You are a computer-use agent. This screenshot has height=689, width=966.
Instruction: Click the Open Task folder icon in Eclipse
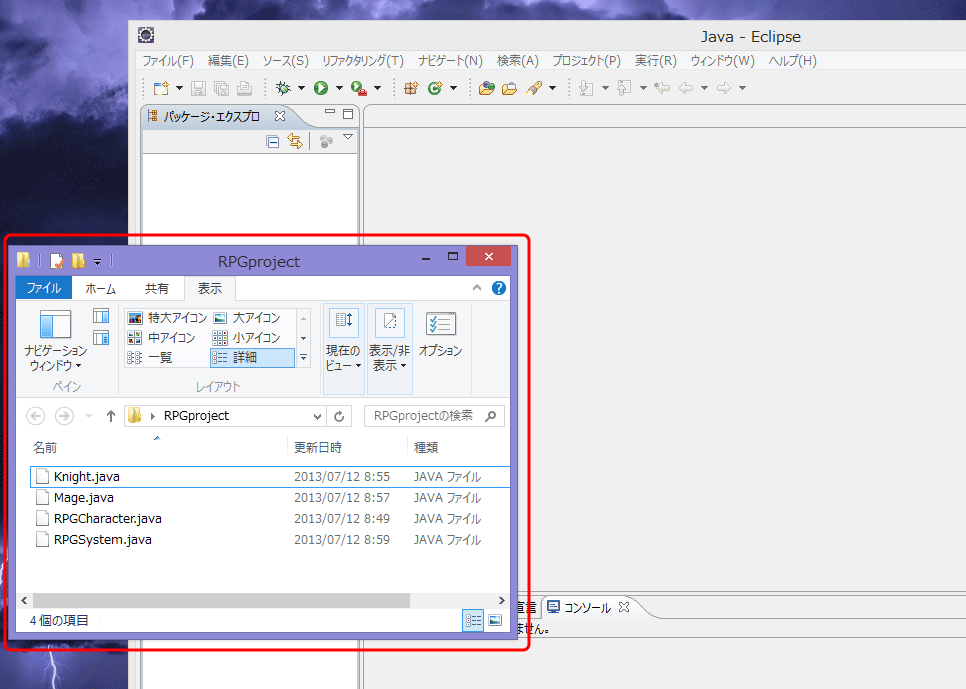509,88
